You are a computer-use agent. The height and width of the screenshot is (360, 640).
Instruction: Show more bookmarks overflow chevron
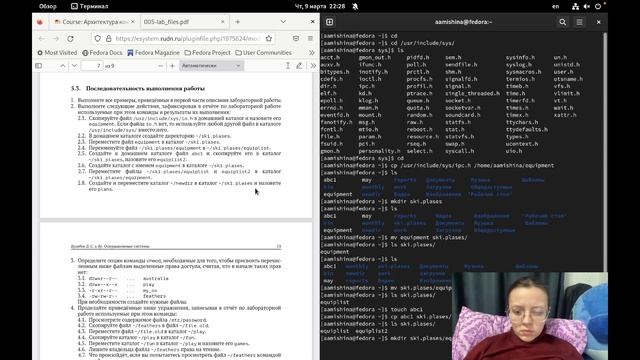[311, 53]
